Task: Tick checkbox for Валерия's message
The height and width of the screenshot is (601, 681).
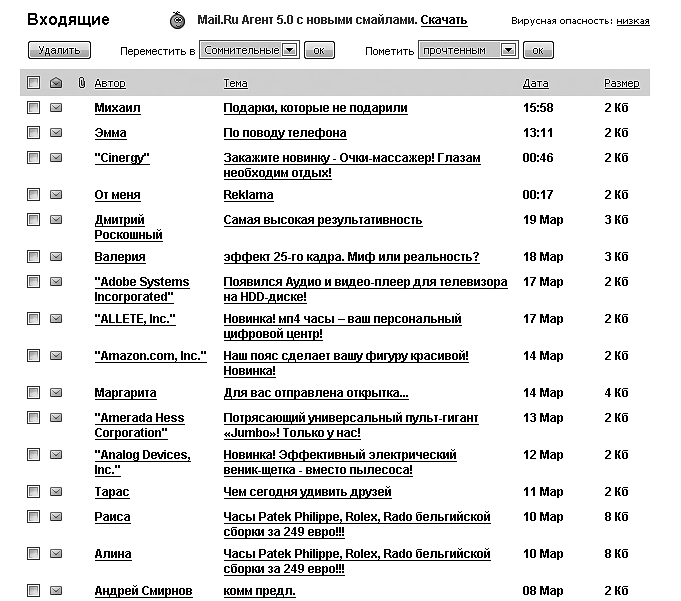Action: 33,257
